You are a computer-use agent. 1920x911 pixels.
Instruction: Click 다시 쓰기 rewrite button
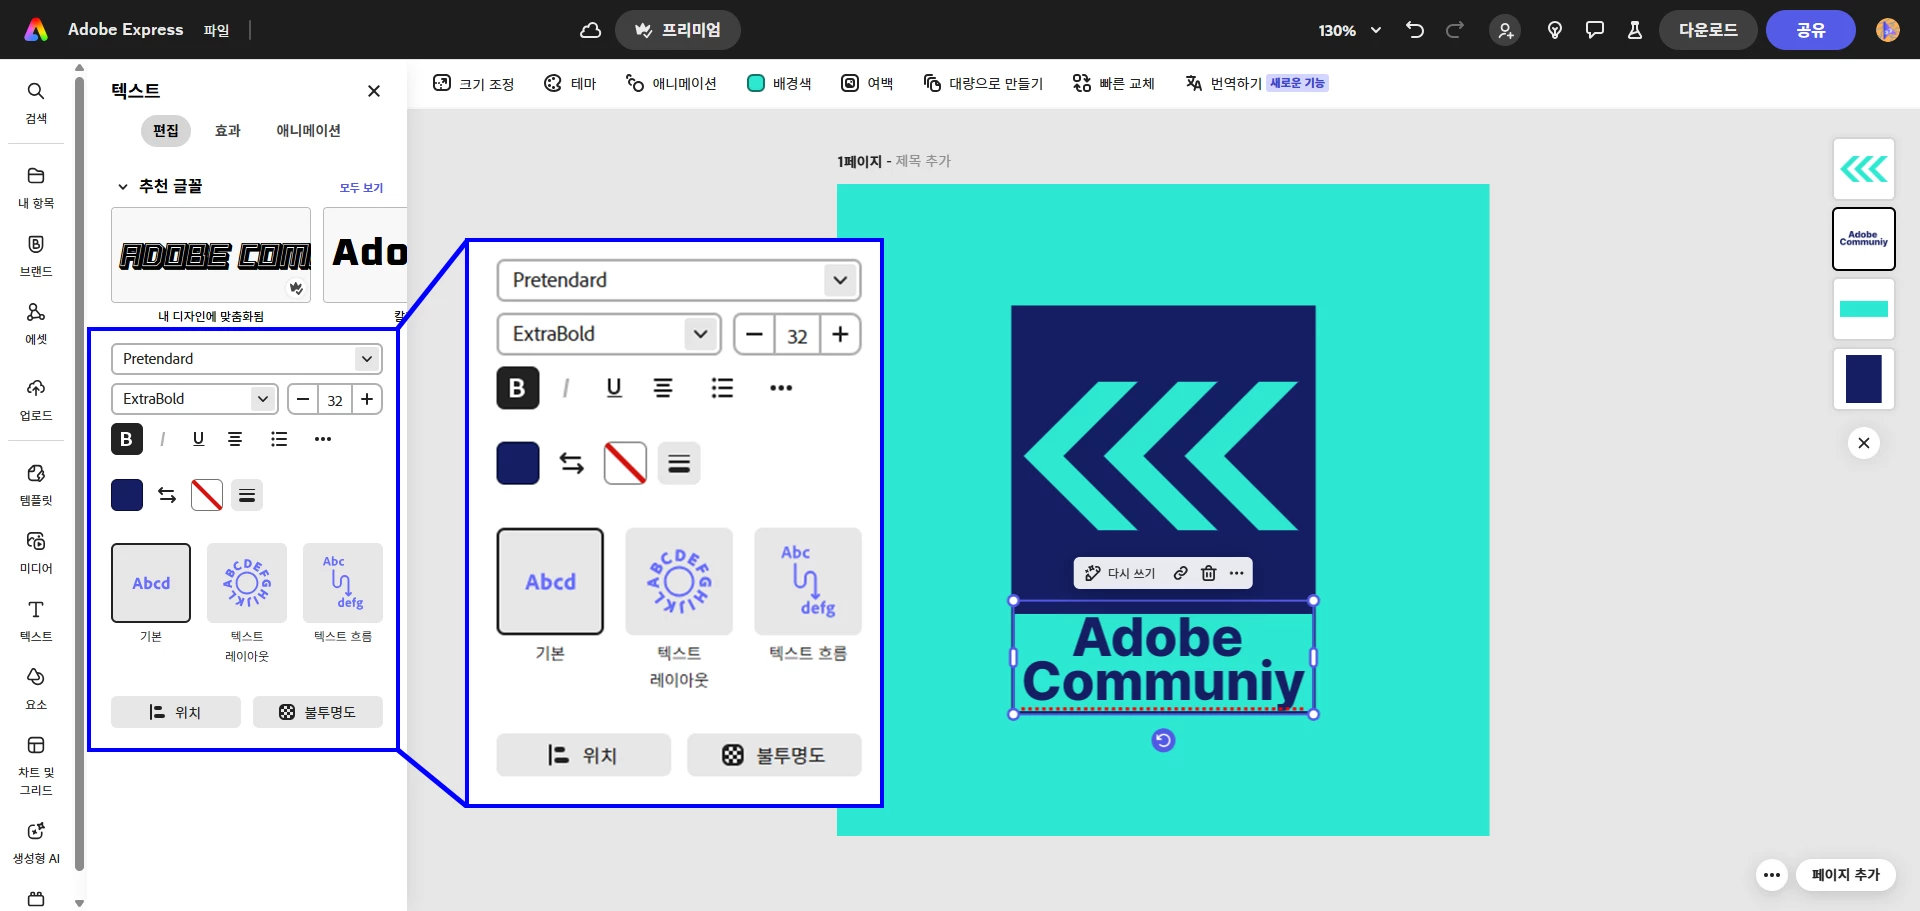[1121, 573]
